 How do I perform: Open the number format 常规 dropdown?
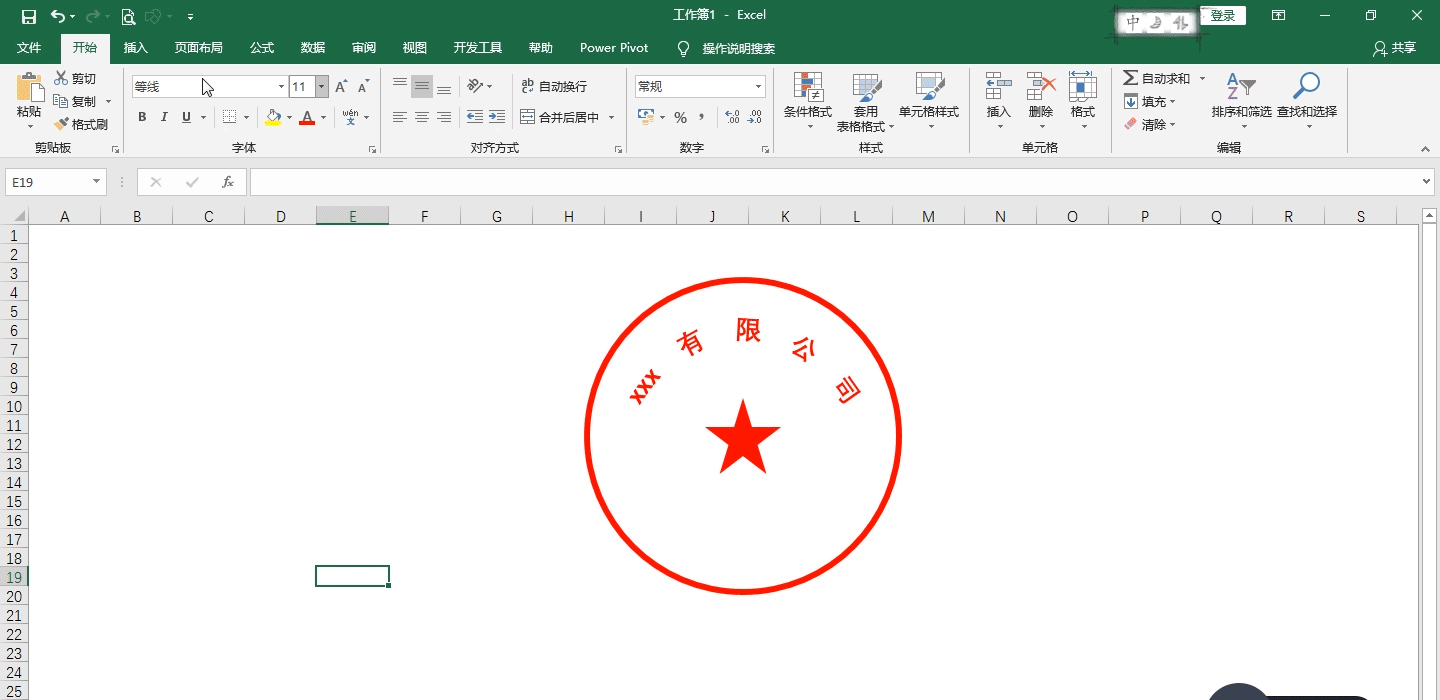click(759, 87)
